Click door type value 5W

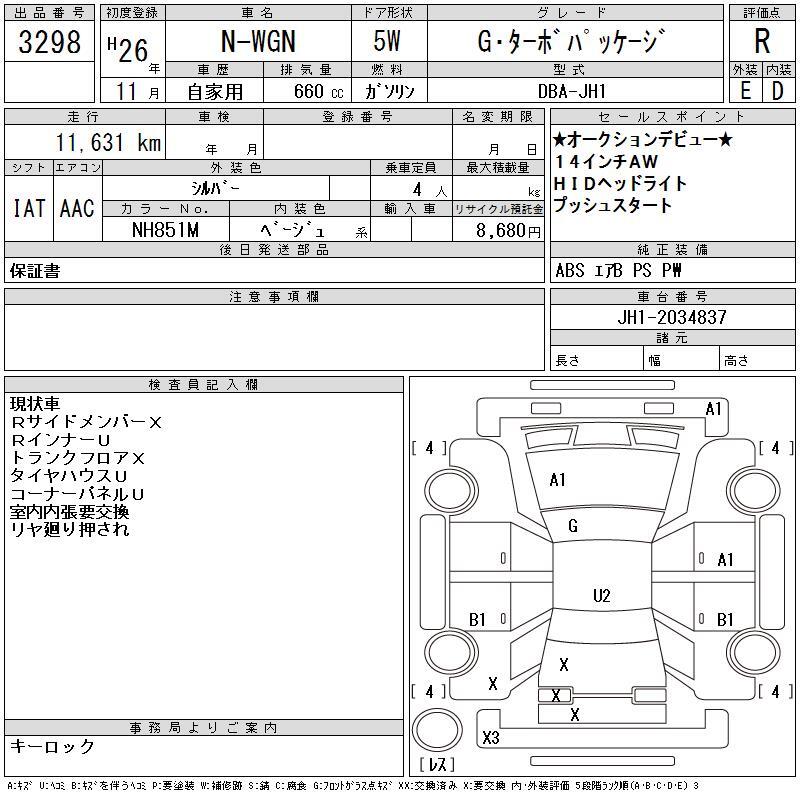click(387, 41)
